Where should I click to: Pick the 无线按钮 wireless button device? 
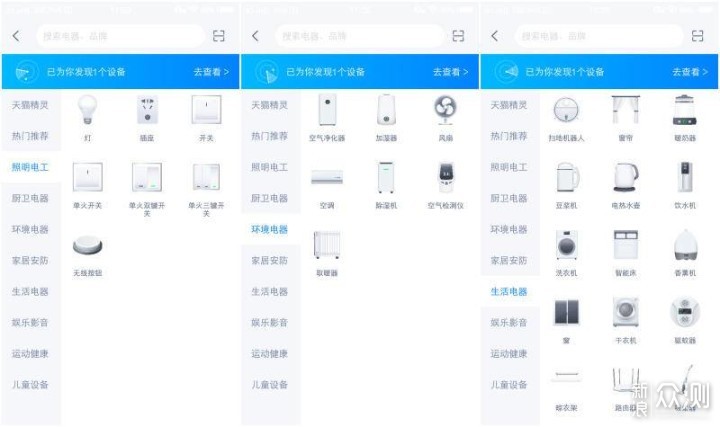pyautogui.click(x=88, y=246)
